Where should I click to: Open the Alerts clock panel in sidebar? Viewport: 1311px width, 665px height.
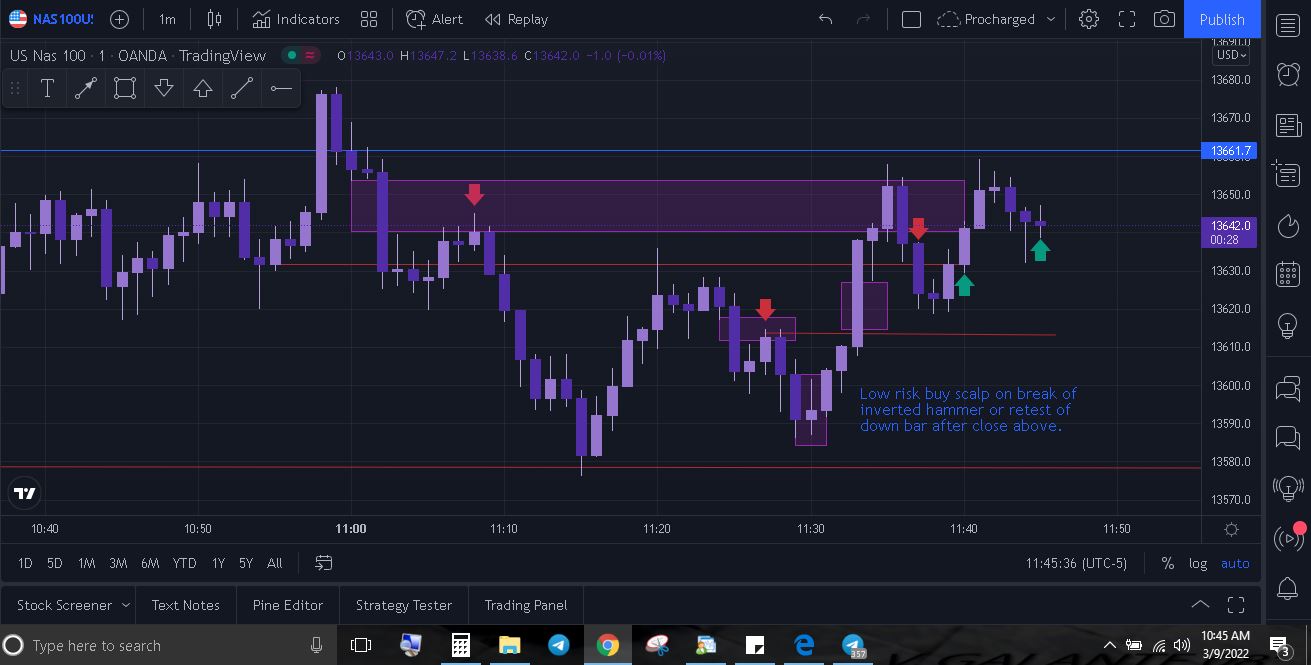click(x=1288, y=74)
